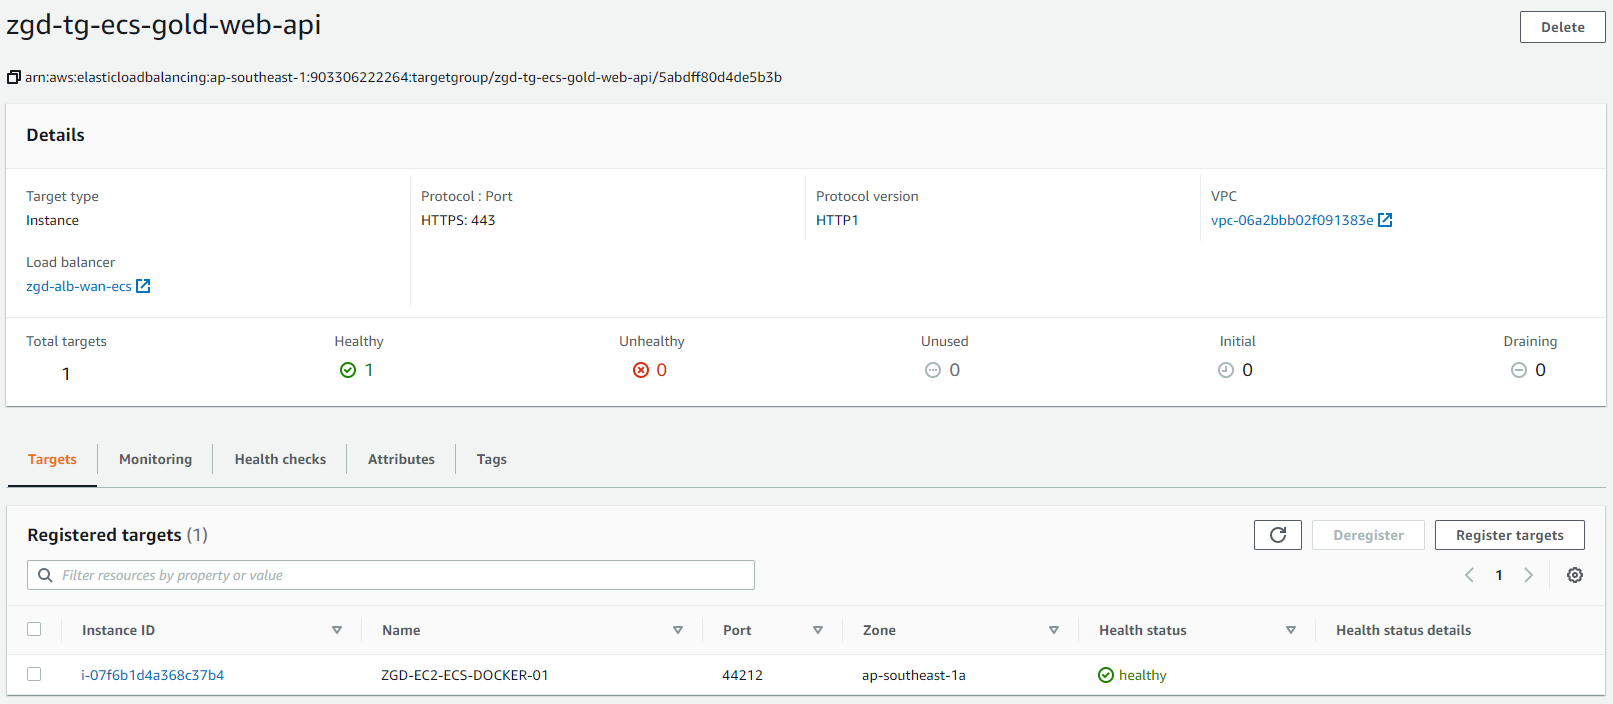Screen dimensions: 1613x704
Task: Sort by Instance ID column arrow
Action: 337,630
